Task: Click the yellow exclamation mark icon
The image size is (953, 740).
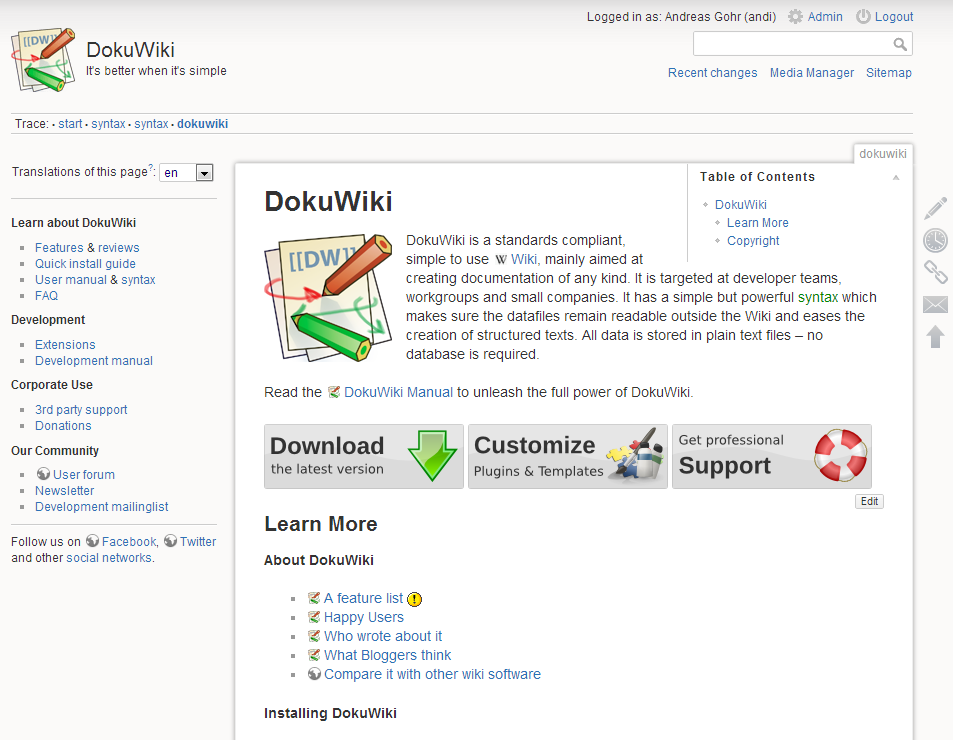Action: [415, 599]
